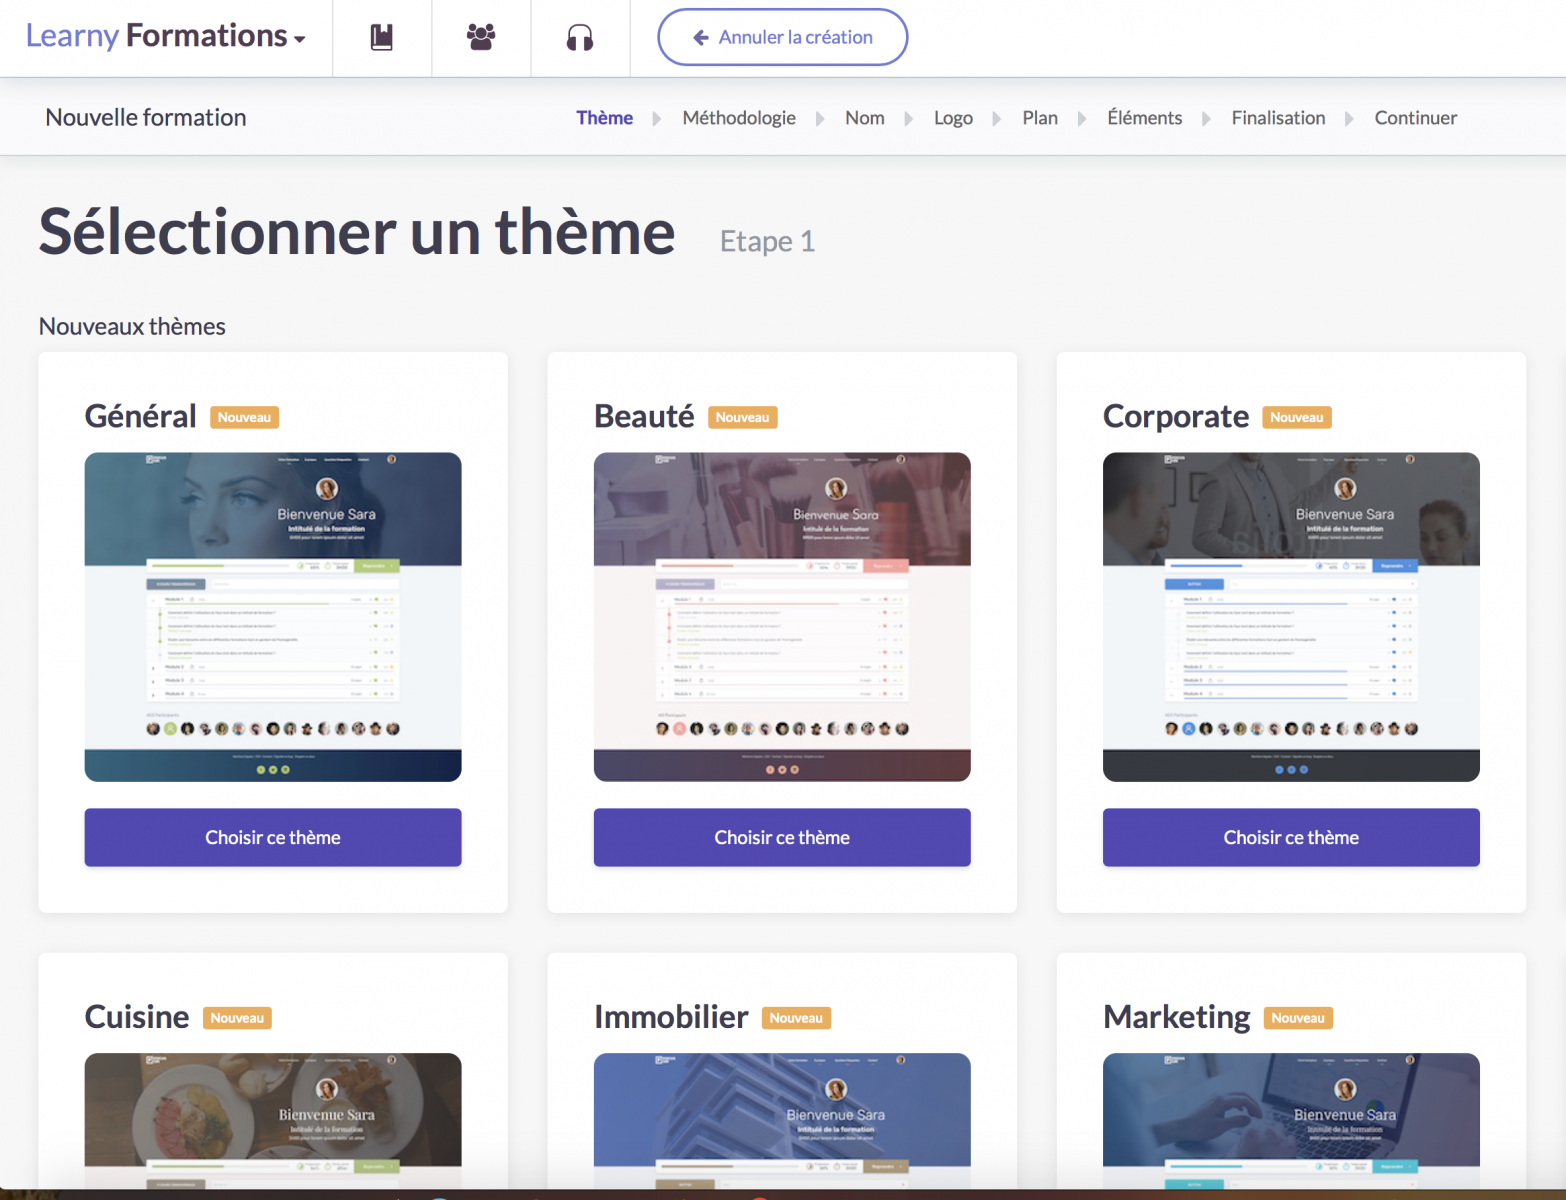Viewport: 1566px width, 1200px height.
Task: Click the Continuer step label
Action: pyautogui.click(x=1416, y=117)
